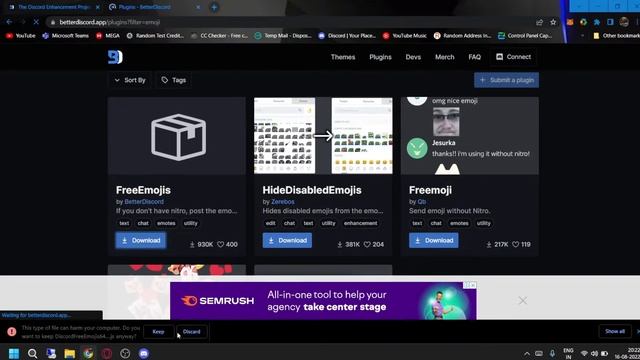Like FreeEmojis via heart icon
This screenshot has height=360, width=640.
tap(221, 244)
